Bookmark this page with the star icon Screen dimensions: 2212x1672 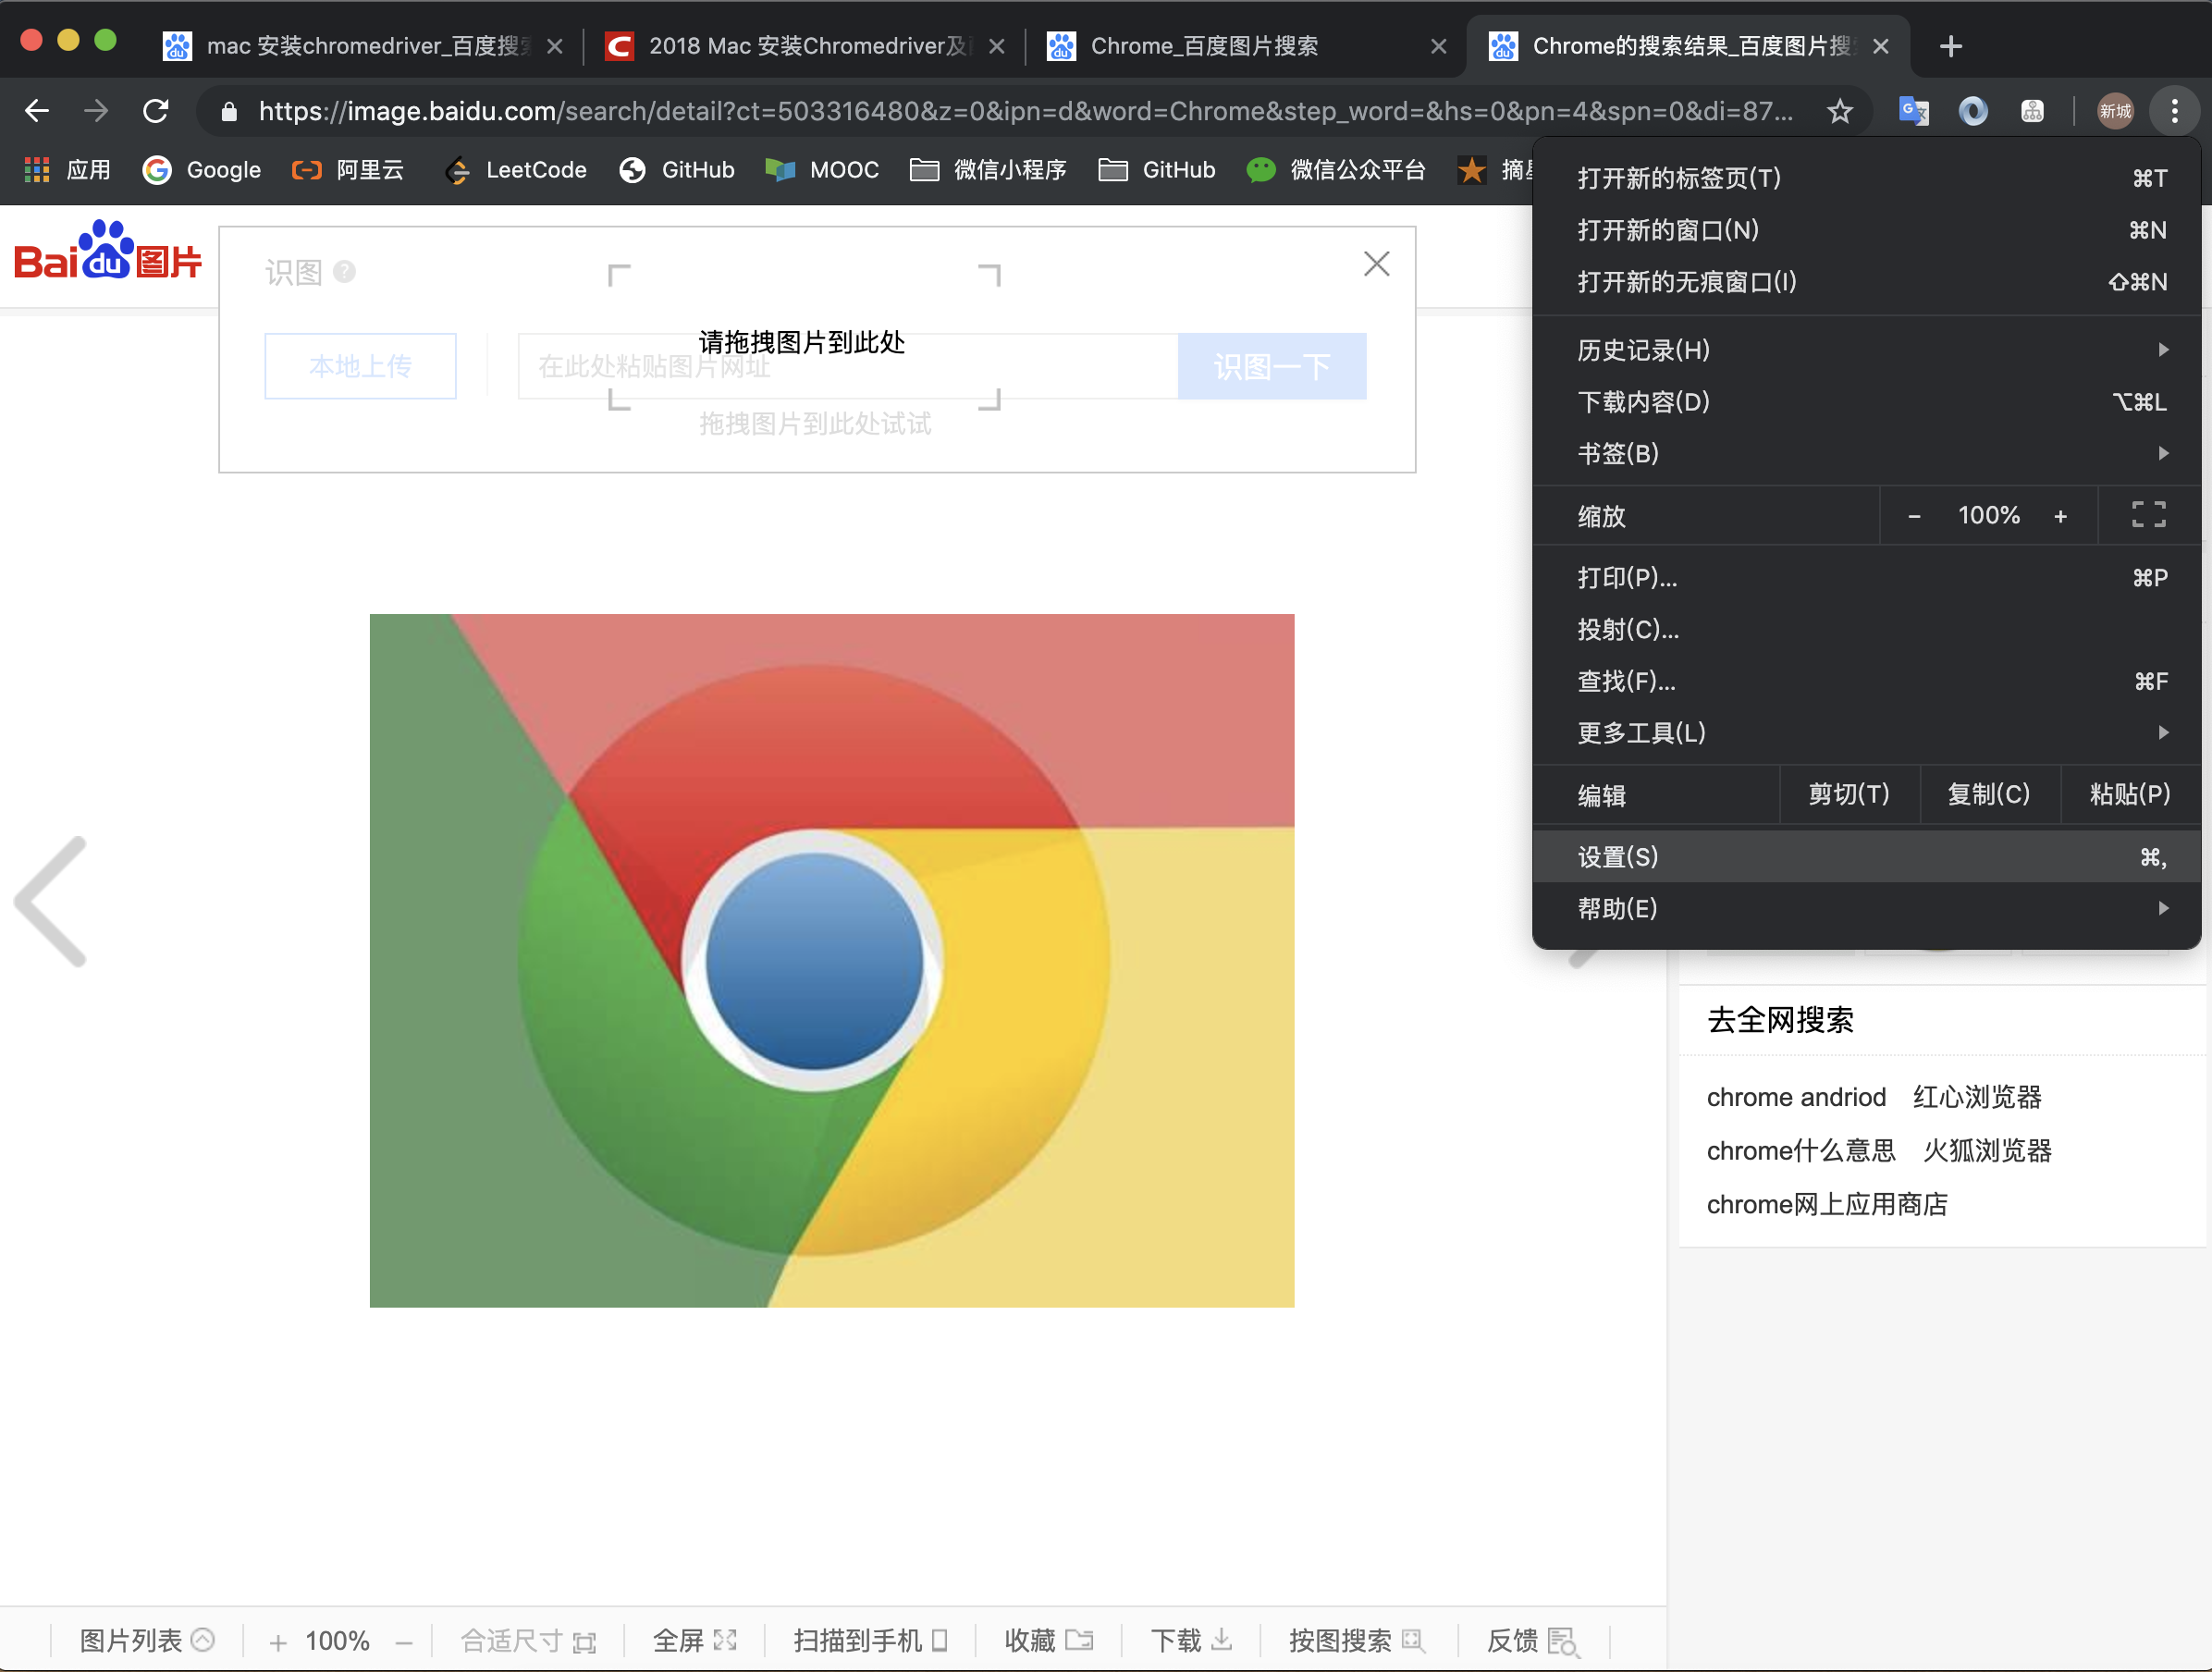click(x=1839, y=110)
